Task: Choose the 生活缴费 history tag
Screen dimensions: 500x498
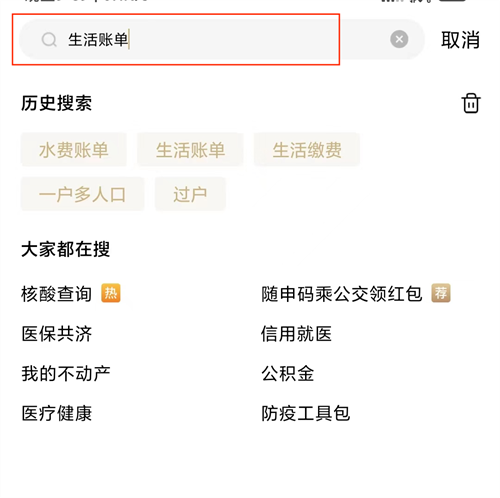Action: (x=307, y=150)
